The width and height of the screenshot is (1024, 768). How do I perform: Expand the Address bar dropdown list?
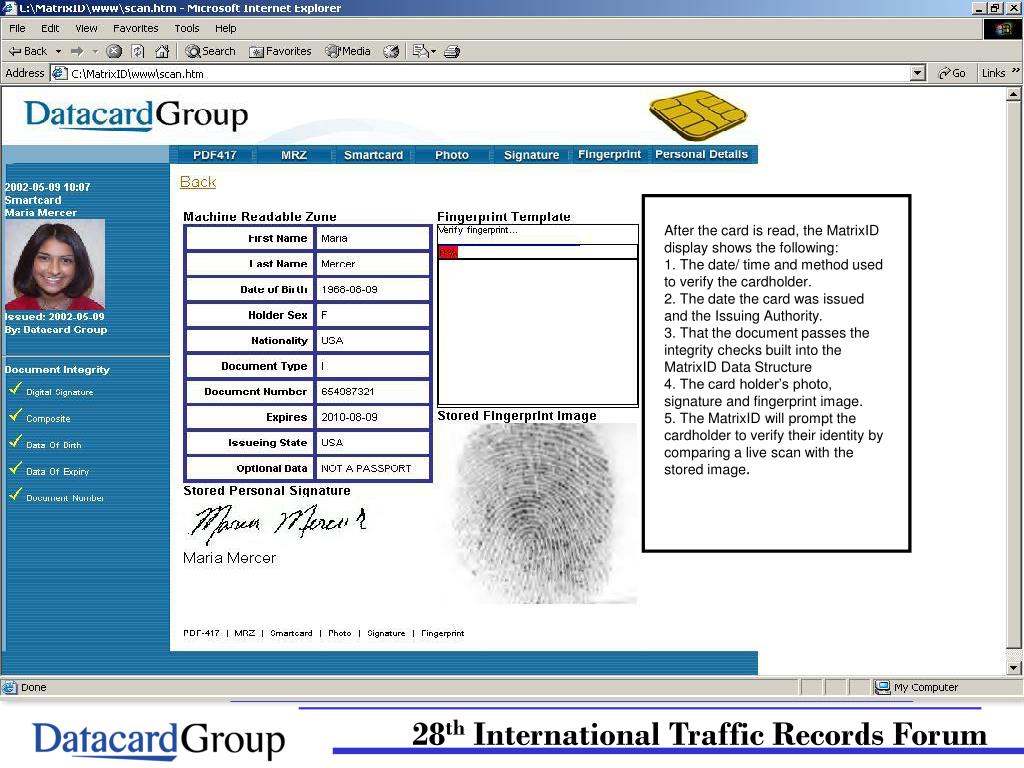[x=918, y=73]
